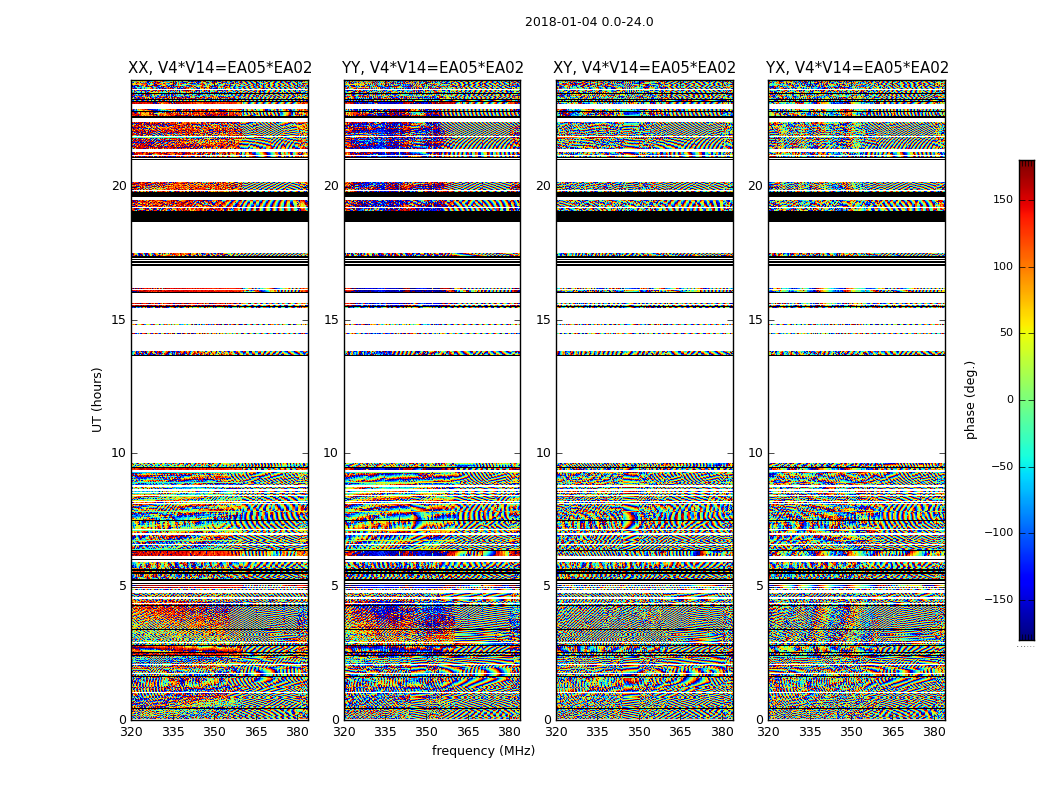Click the YX, V4*V14=EA05*EA02 subplot title
This screenshot has width=1050, height=800.
point(857,68)
